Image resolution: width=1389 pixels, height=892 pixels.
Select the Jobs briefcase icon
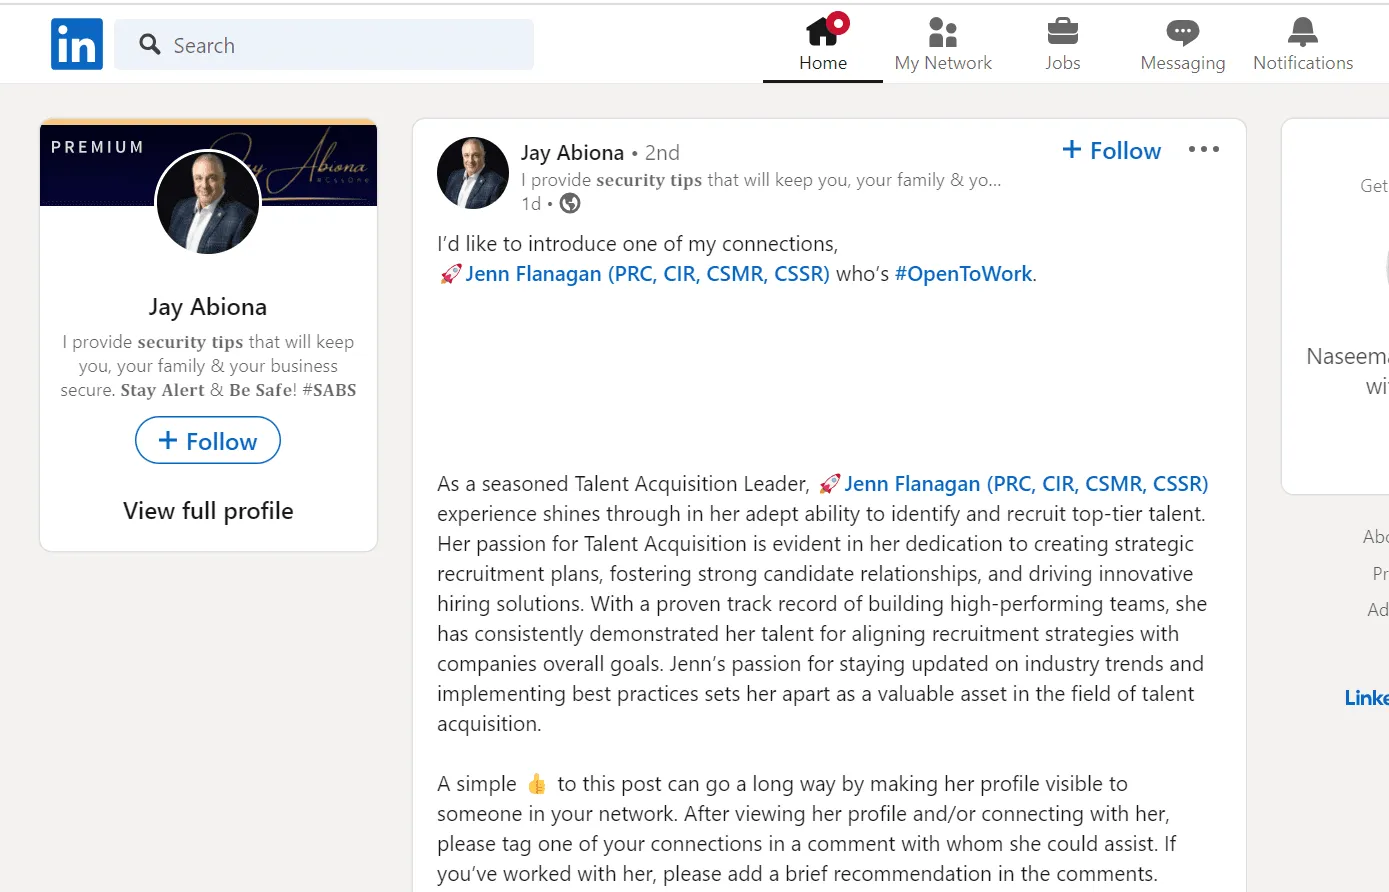coord(1062,32)
